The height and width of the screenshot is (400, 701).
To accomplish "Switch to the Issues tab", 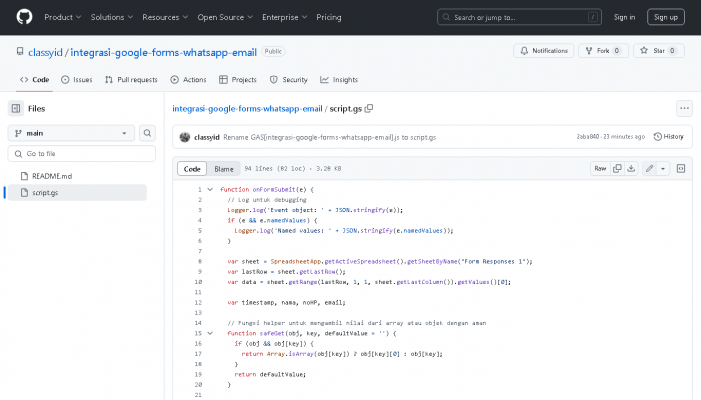I will coord(77,80).
